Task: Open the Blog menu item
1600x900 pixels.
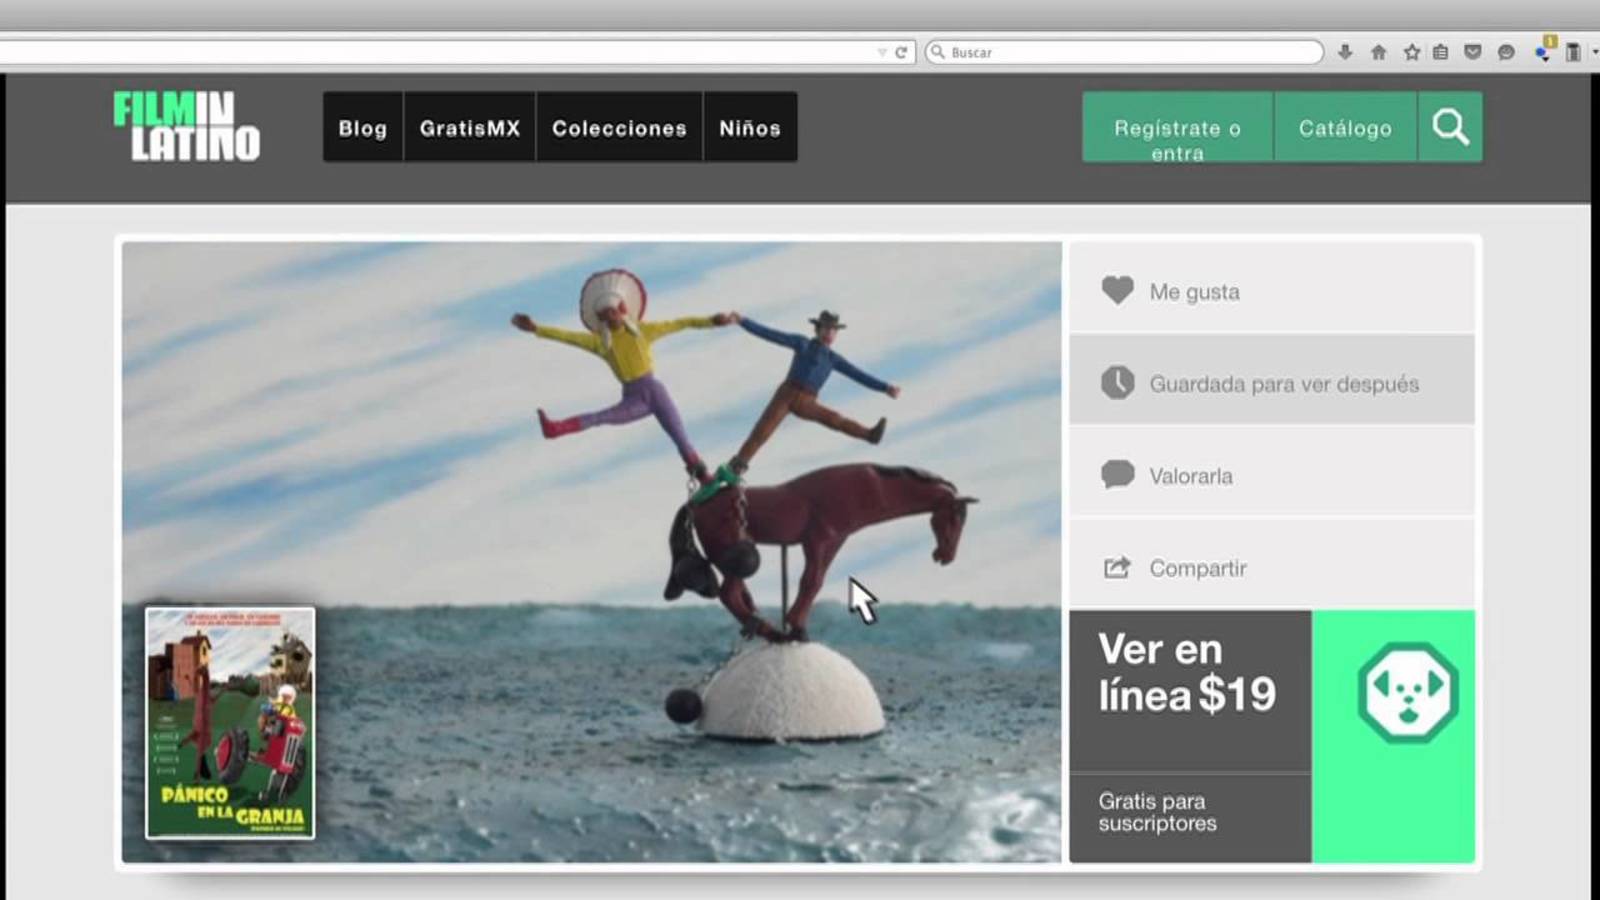Action: point(362,128)
